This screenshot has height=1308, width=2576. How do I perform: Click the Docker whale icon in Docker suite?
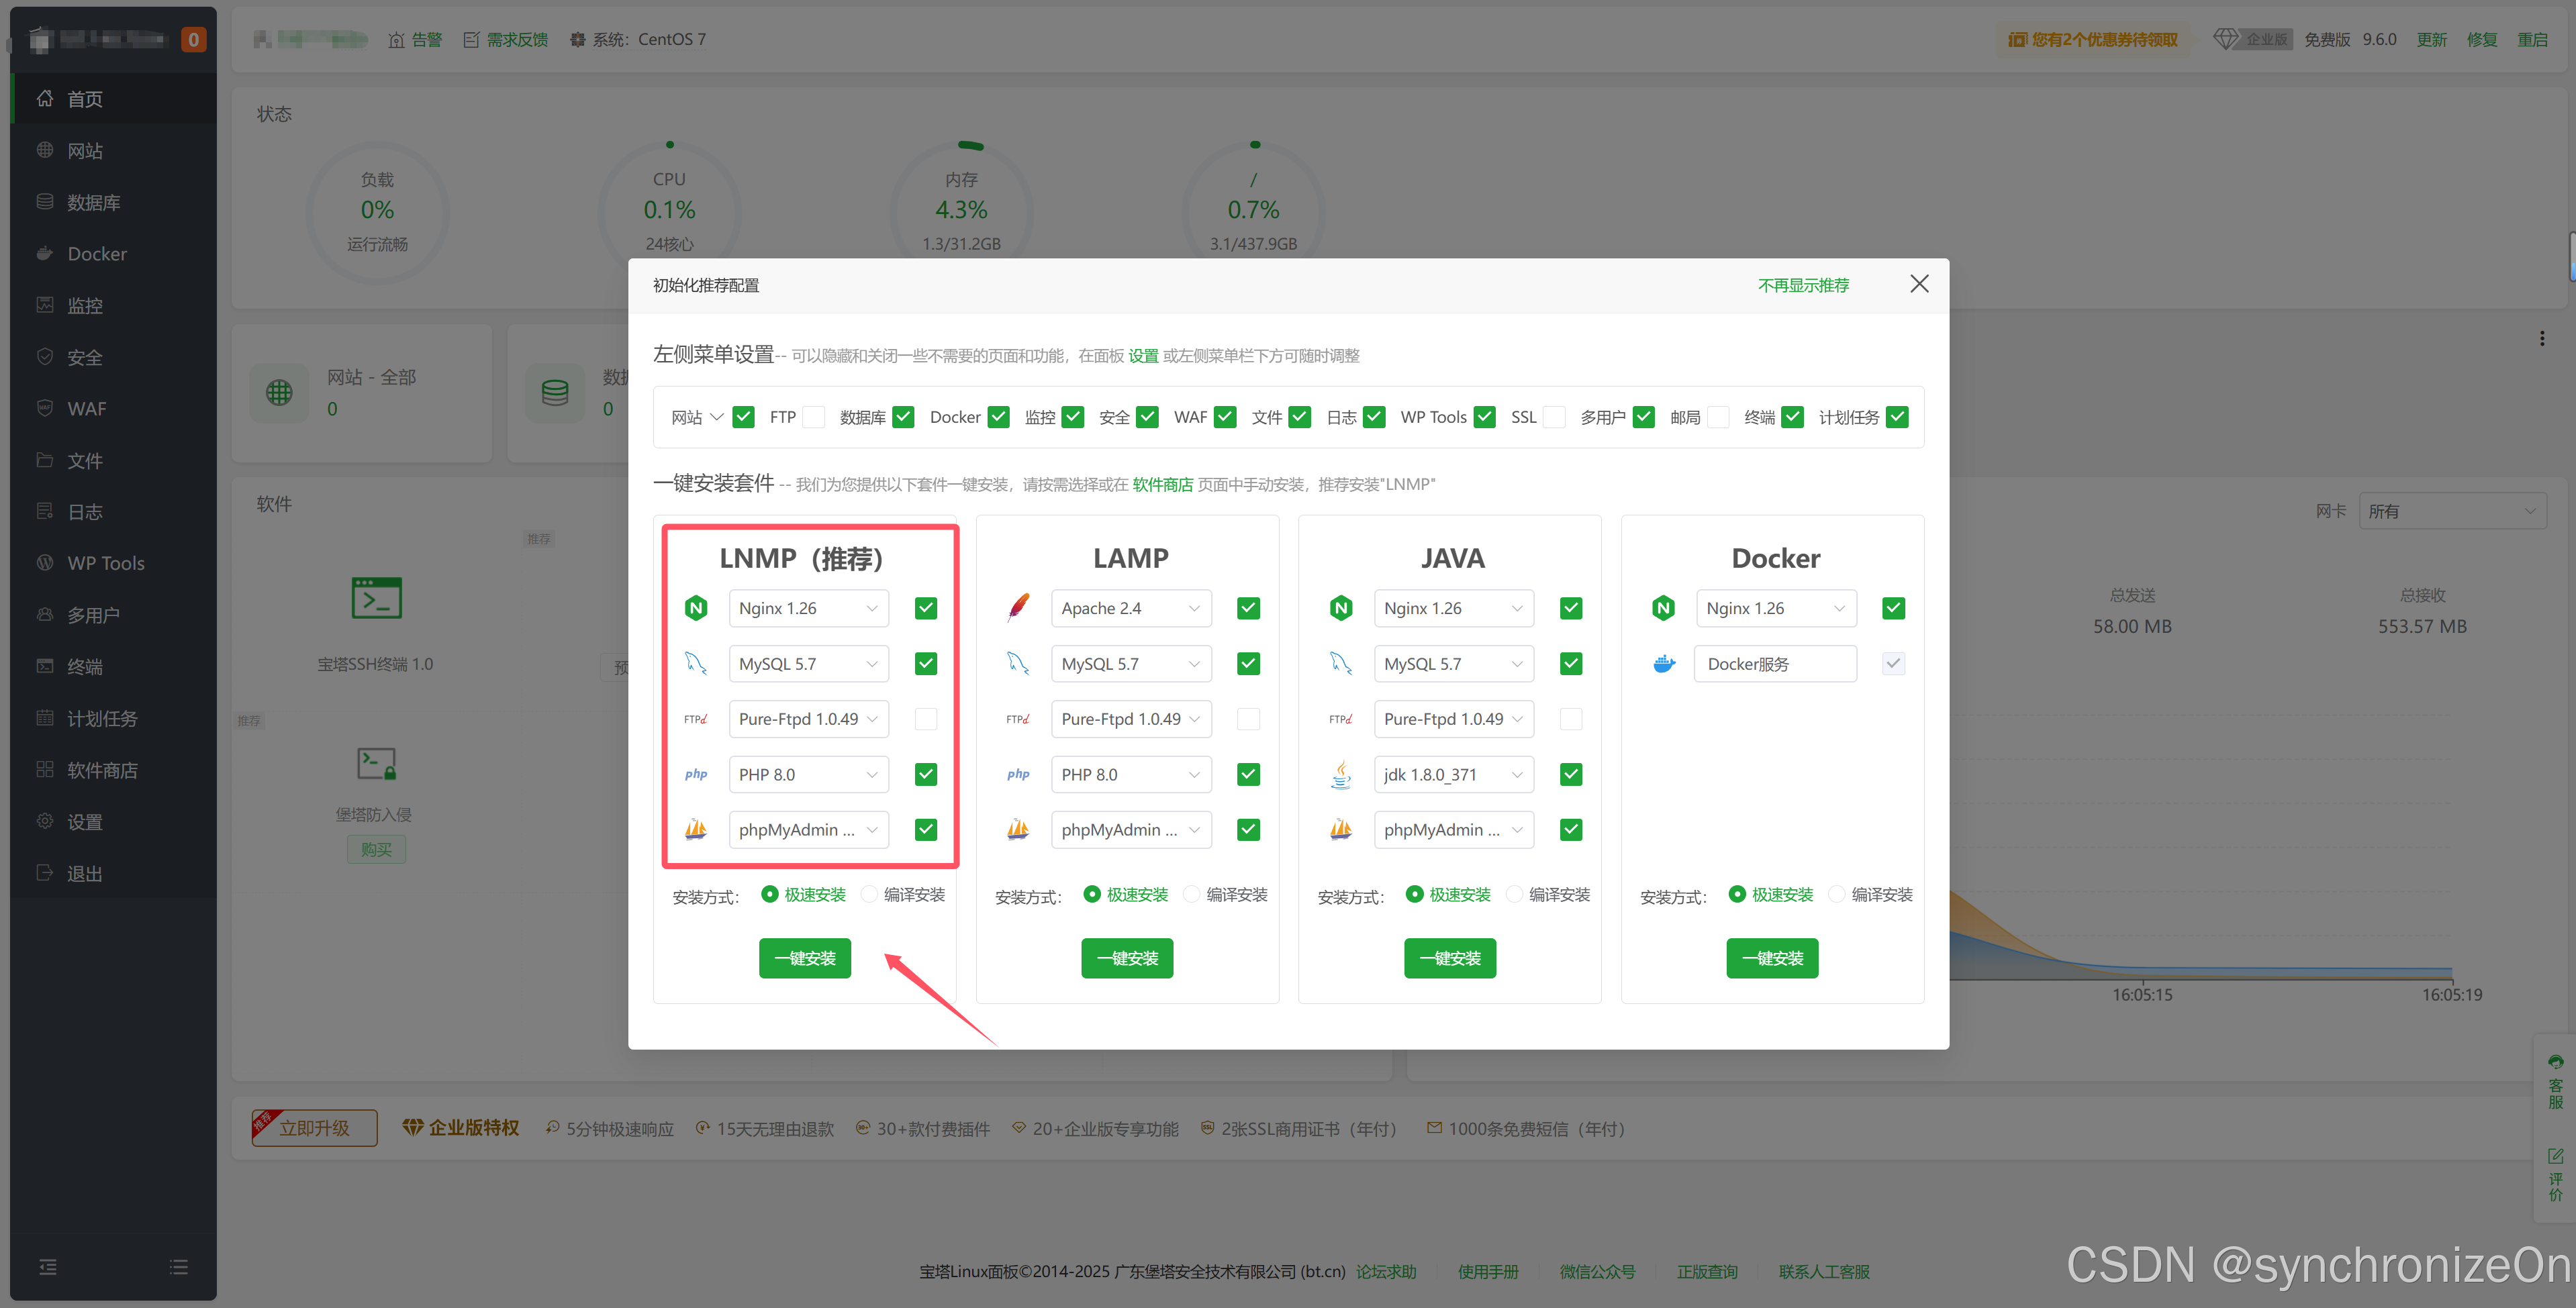1664,664
